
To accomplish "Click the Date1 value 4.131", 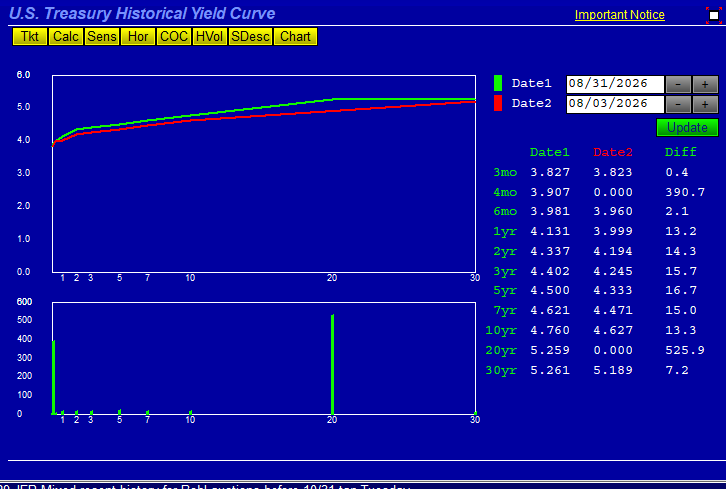I will [x=550, y=231].
